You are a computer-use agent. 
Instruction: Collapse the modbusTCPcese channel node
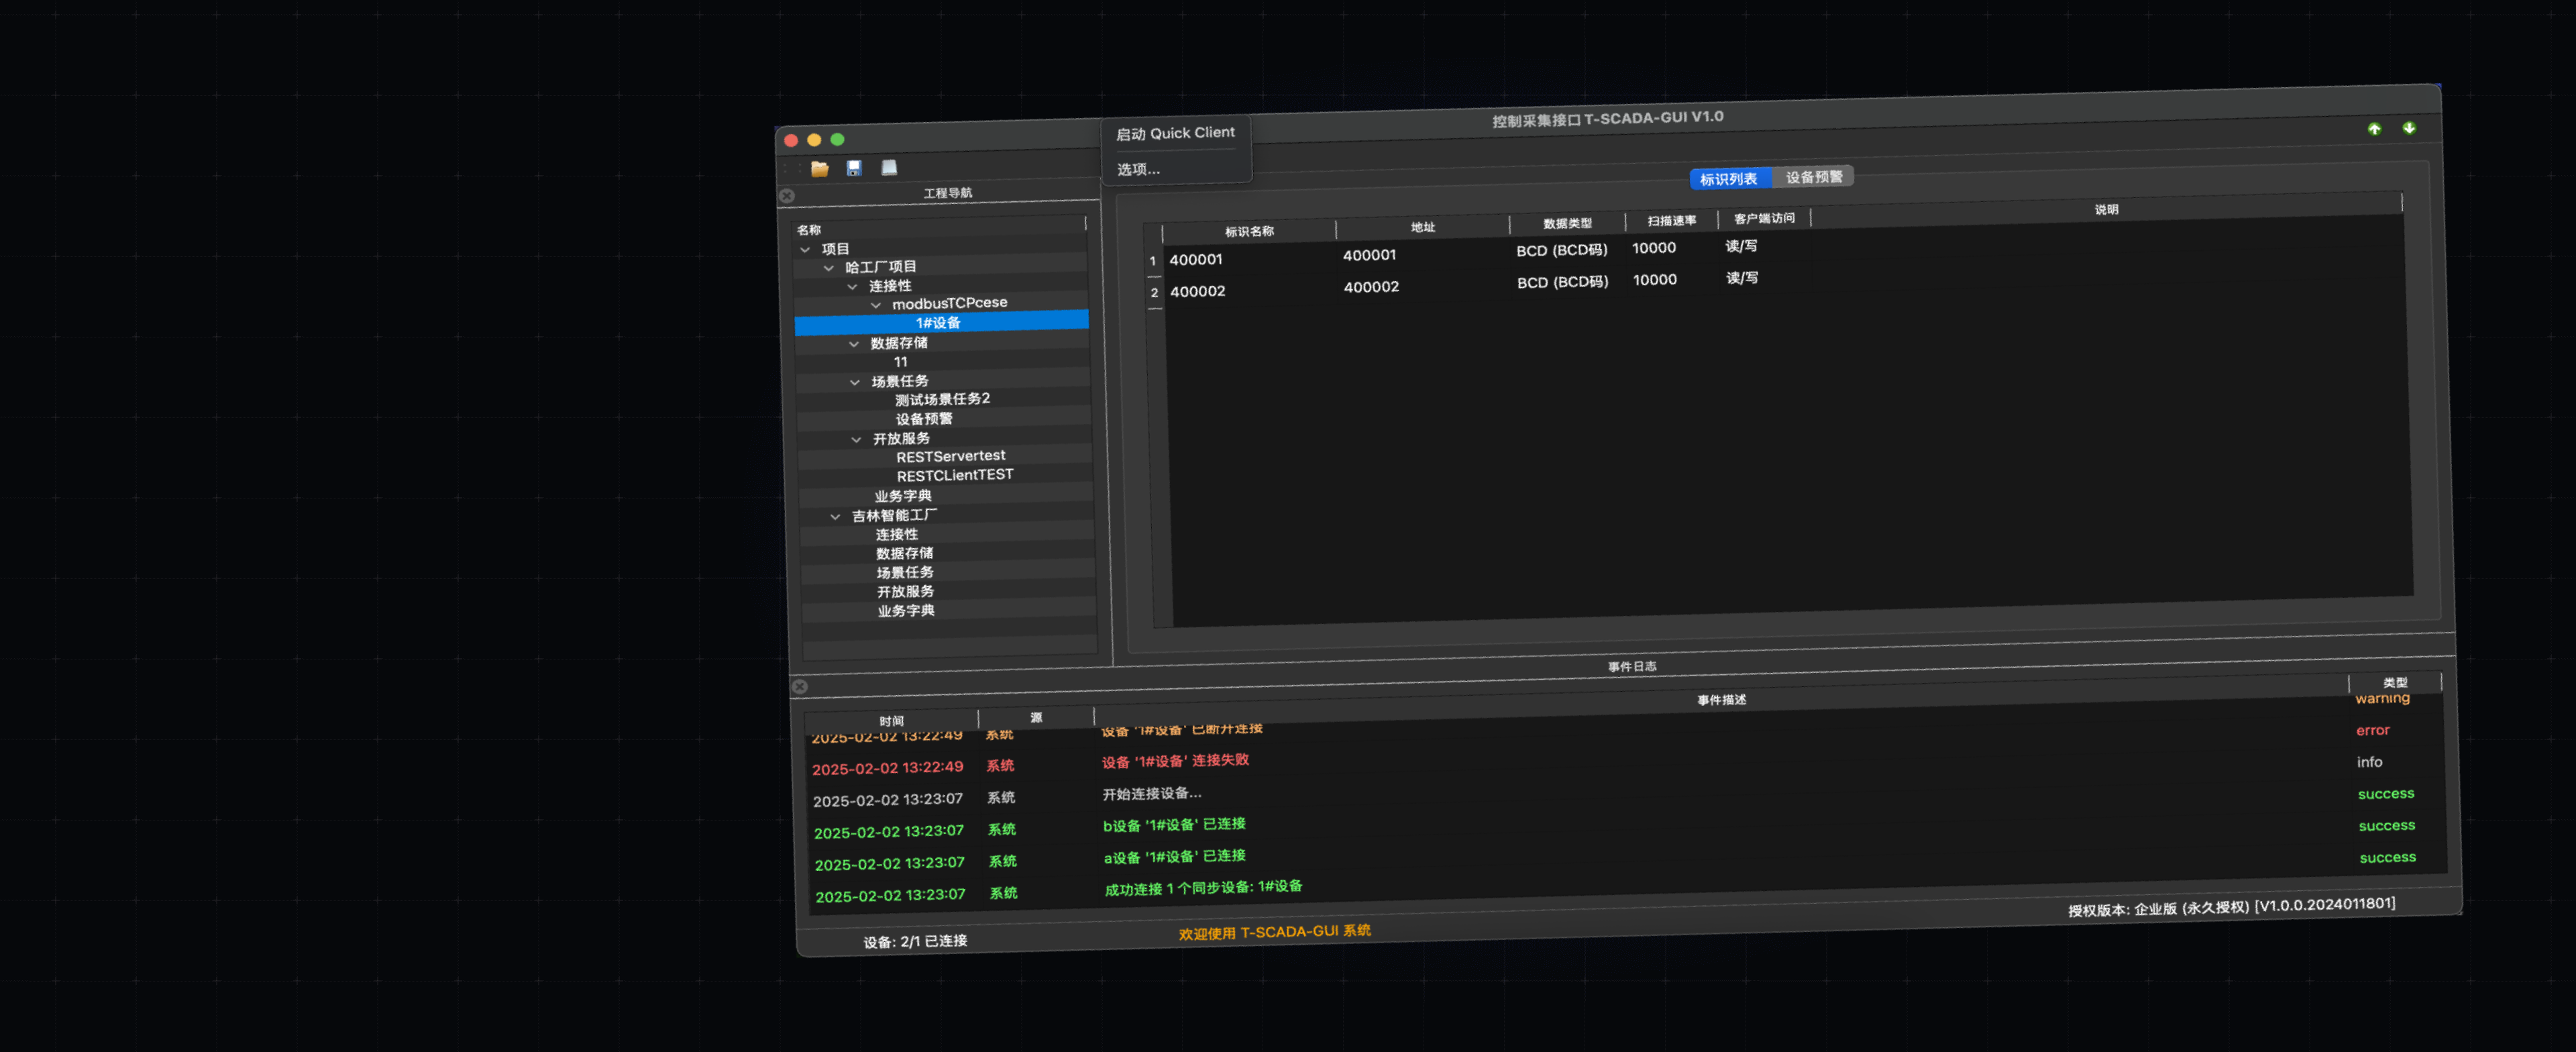[x=875, y=305]
